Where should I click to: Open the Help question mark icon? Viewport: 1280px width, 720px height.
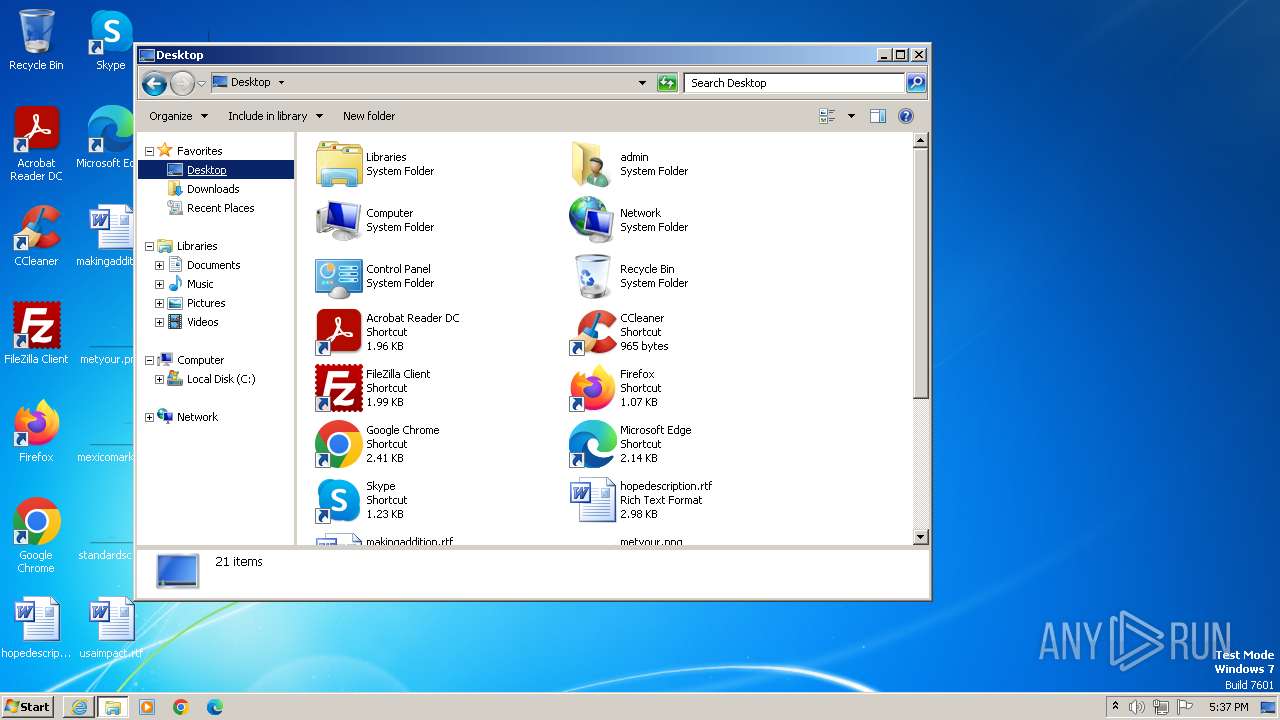point(905,116)
